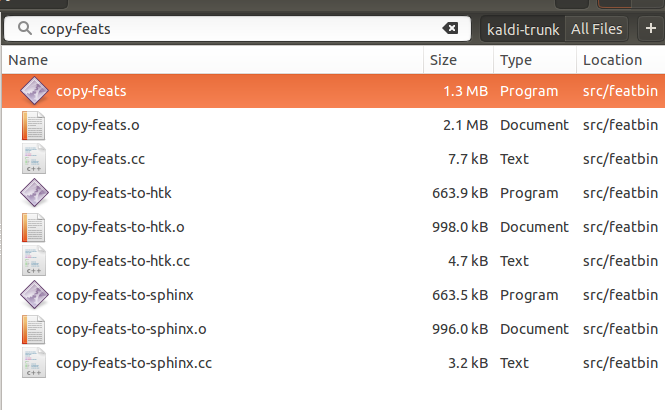665x410 pixels.
Task: Click the magnifier search icon
Action: pos(25,28)
